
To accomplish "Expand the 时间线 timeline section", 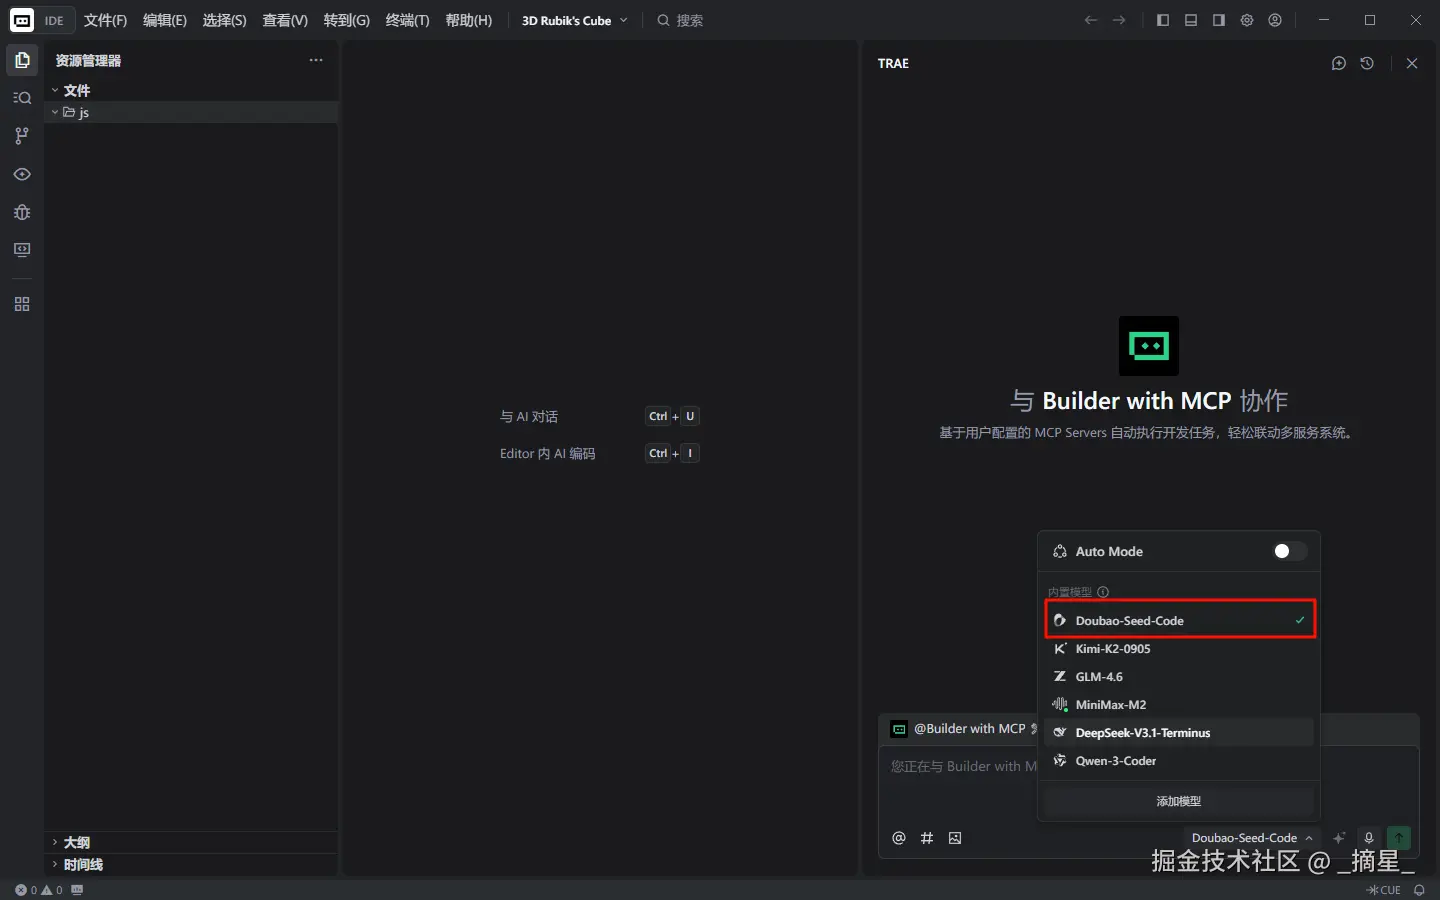I will [x=191, y=864].
